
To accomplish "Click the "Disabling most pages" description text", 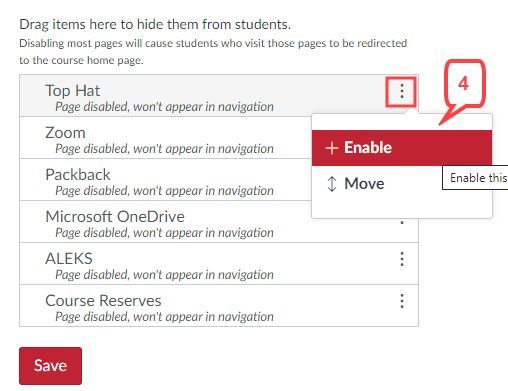I will [x=213, y=52].
